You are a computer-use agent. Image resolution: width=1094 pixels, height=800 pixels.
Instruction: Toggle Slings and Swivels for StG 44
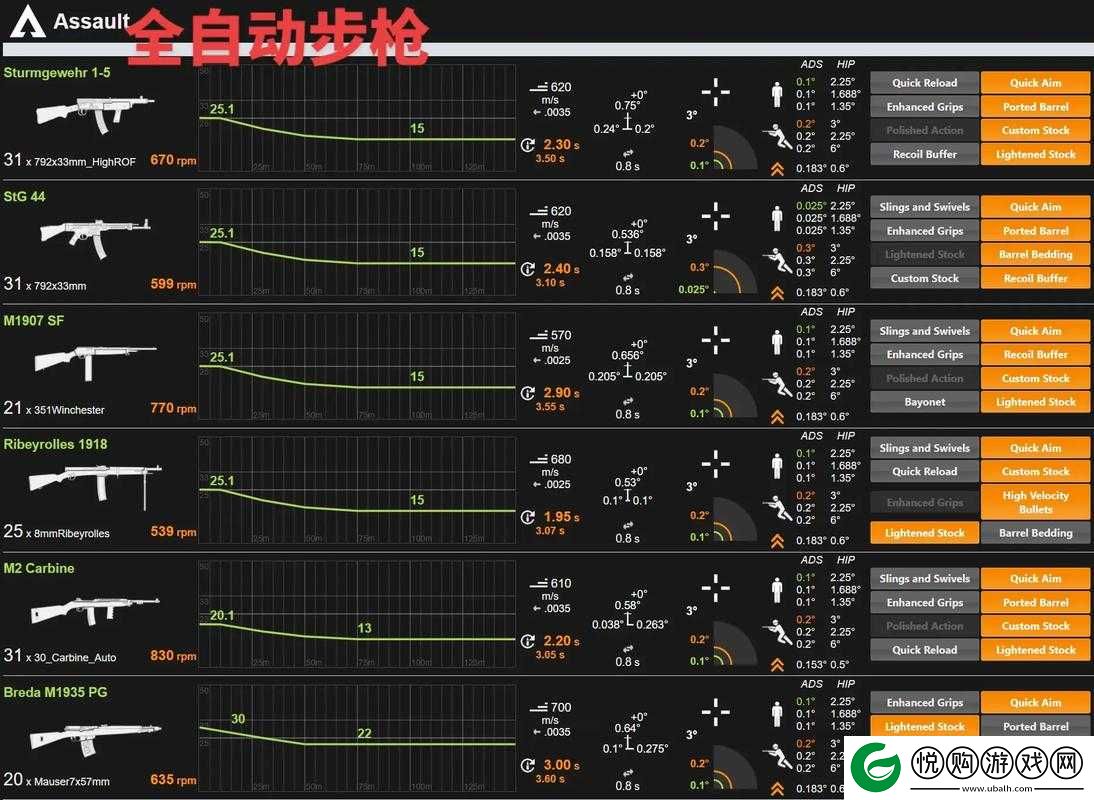click(924, 207)
